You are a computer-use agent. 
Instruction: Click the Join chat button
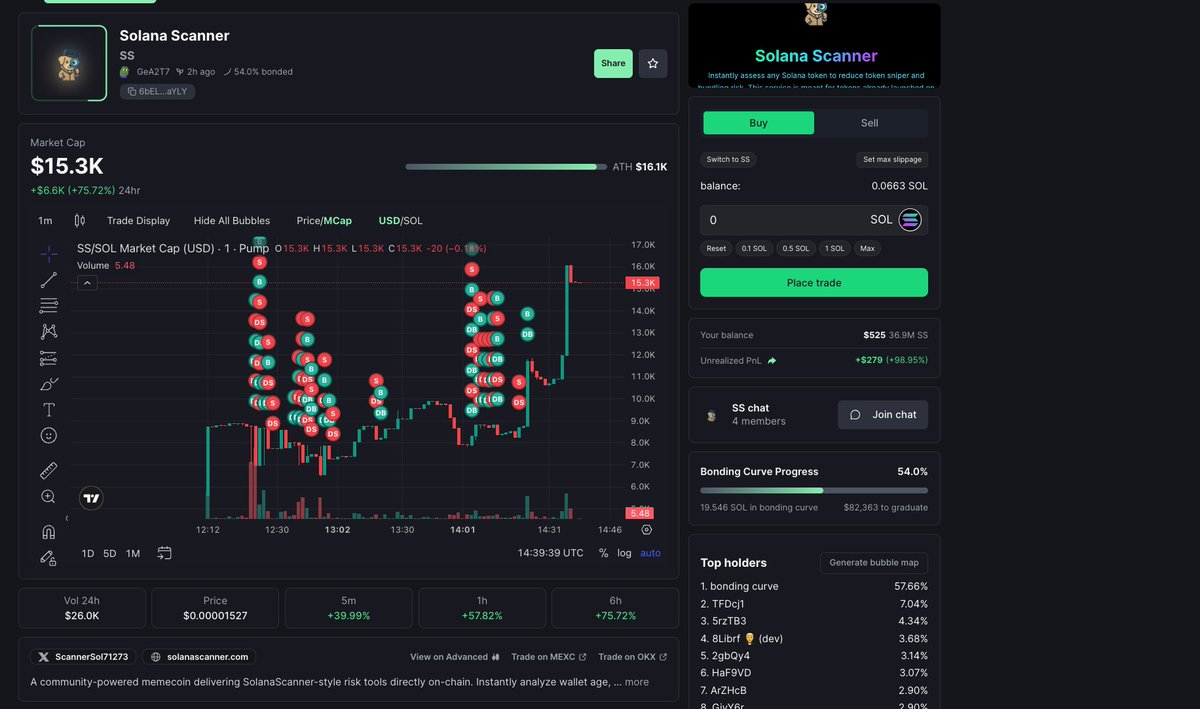click(x=882, y=415)
